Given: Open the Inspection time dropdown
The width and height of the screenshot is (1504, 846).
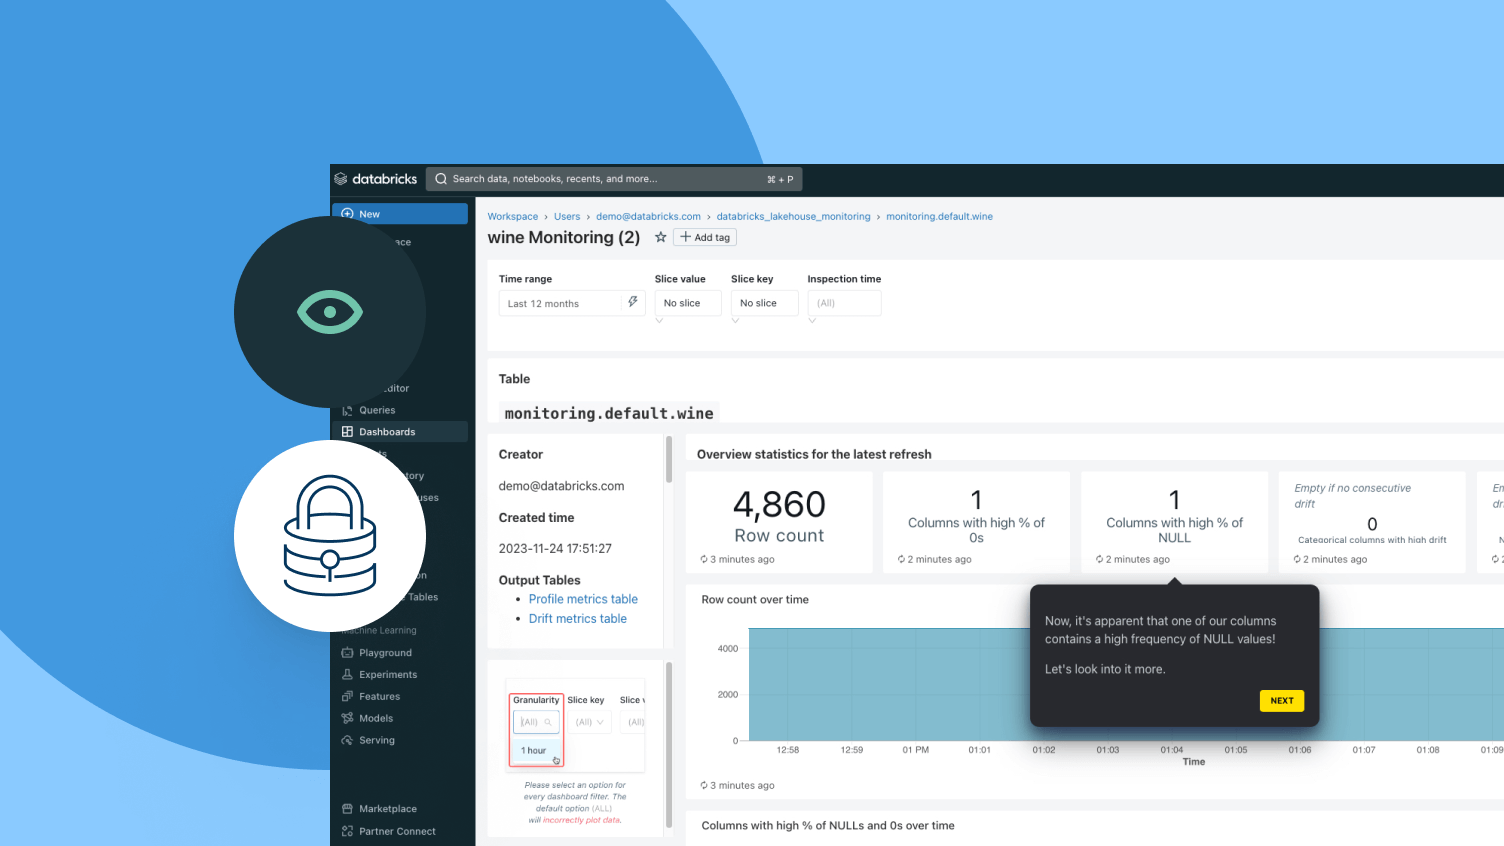Looking at the screenshot, I should [x=844, y=303].
